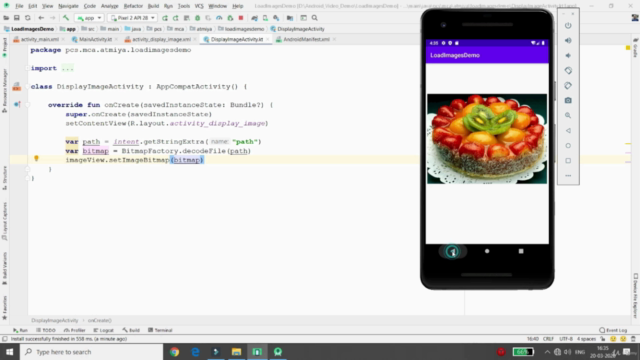The width and height of the screenshot is (640, 360).
Task: Click CRLF line separator in status bar
Action: 548,339
